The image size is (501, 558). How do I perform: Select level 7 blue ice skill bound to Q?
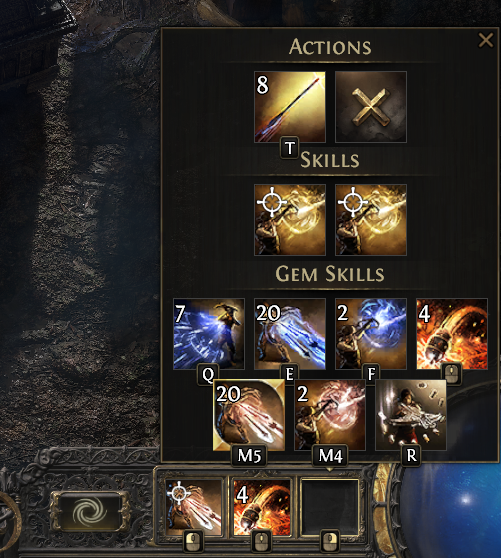pyautogui.click(x=209, y=334)
